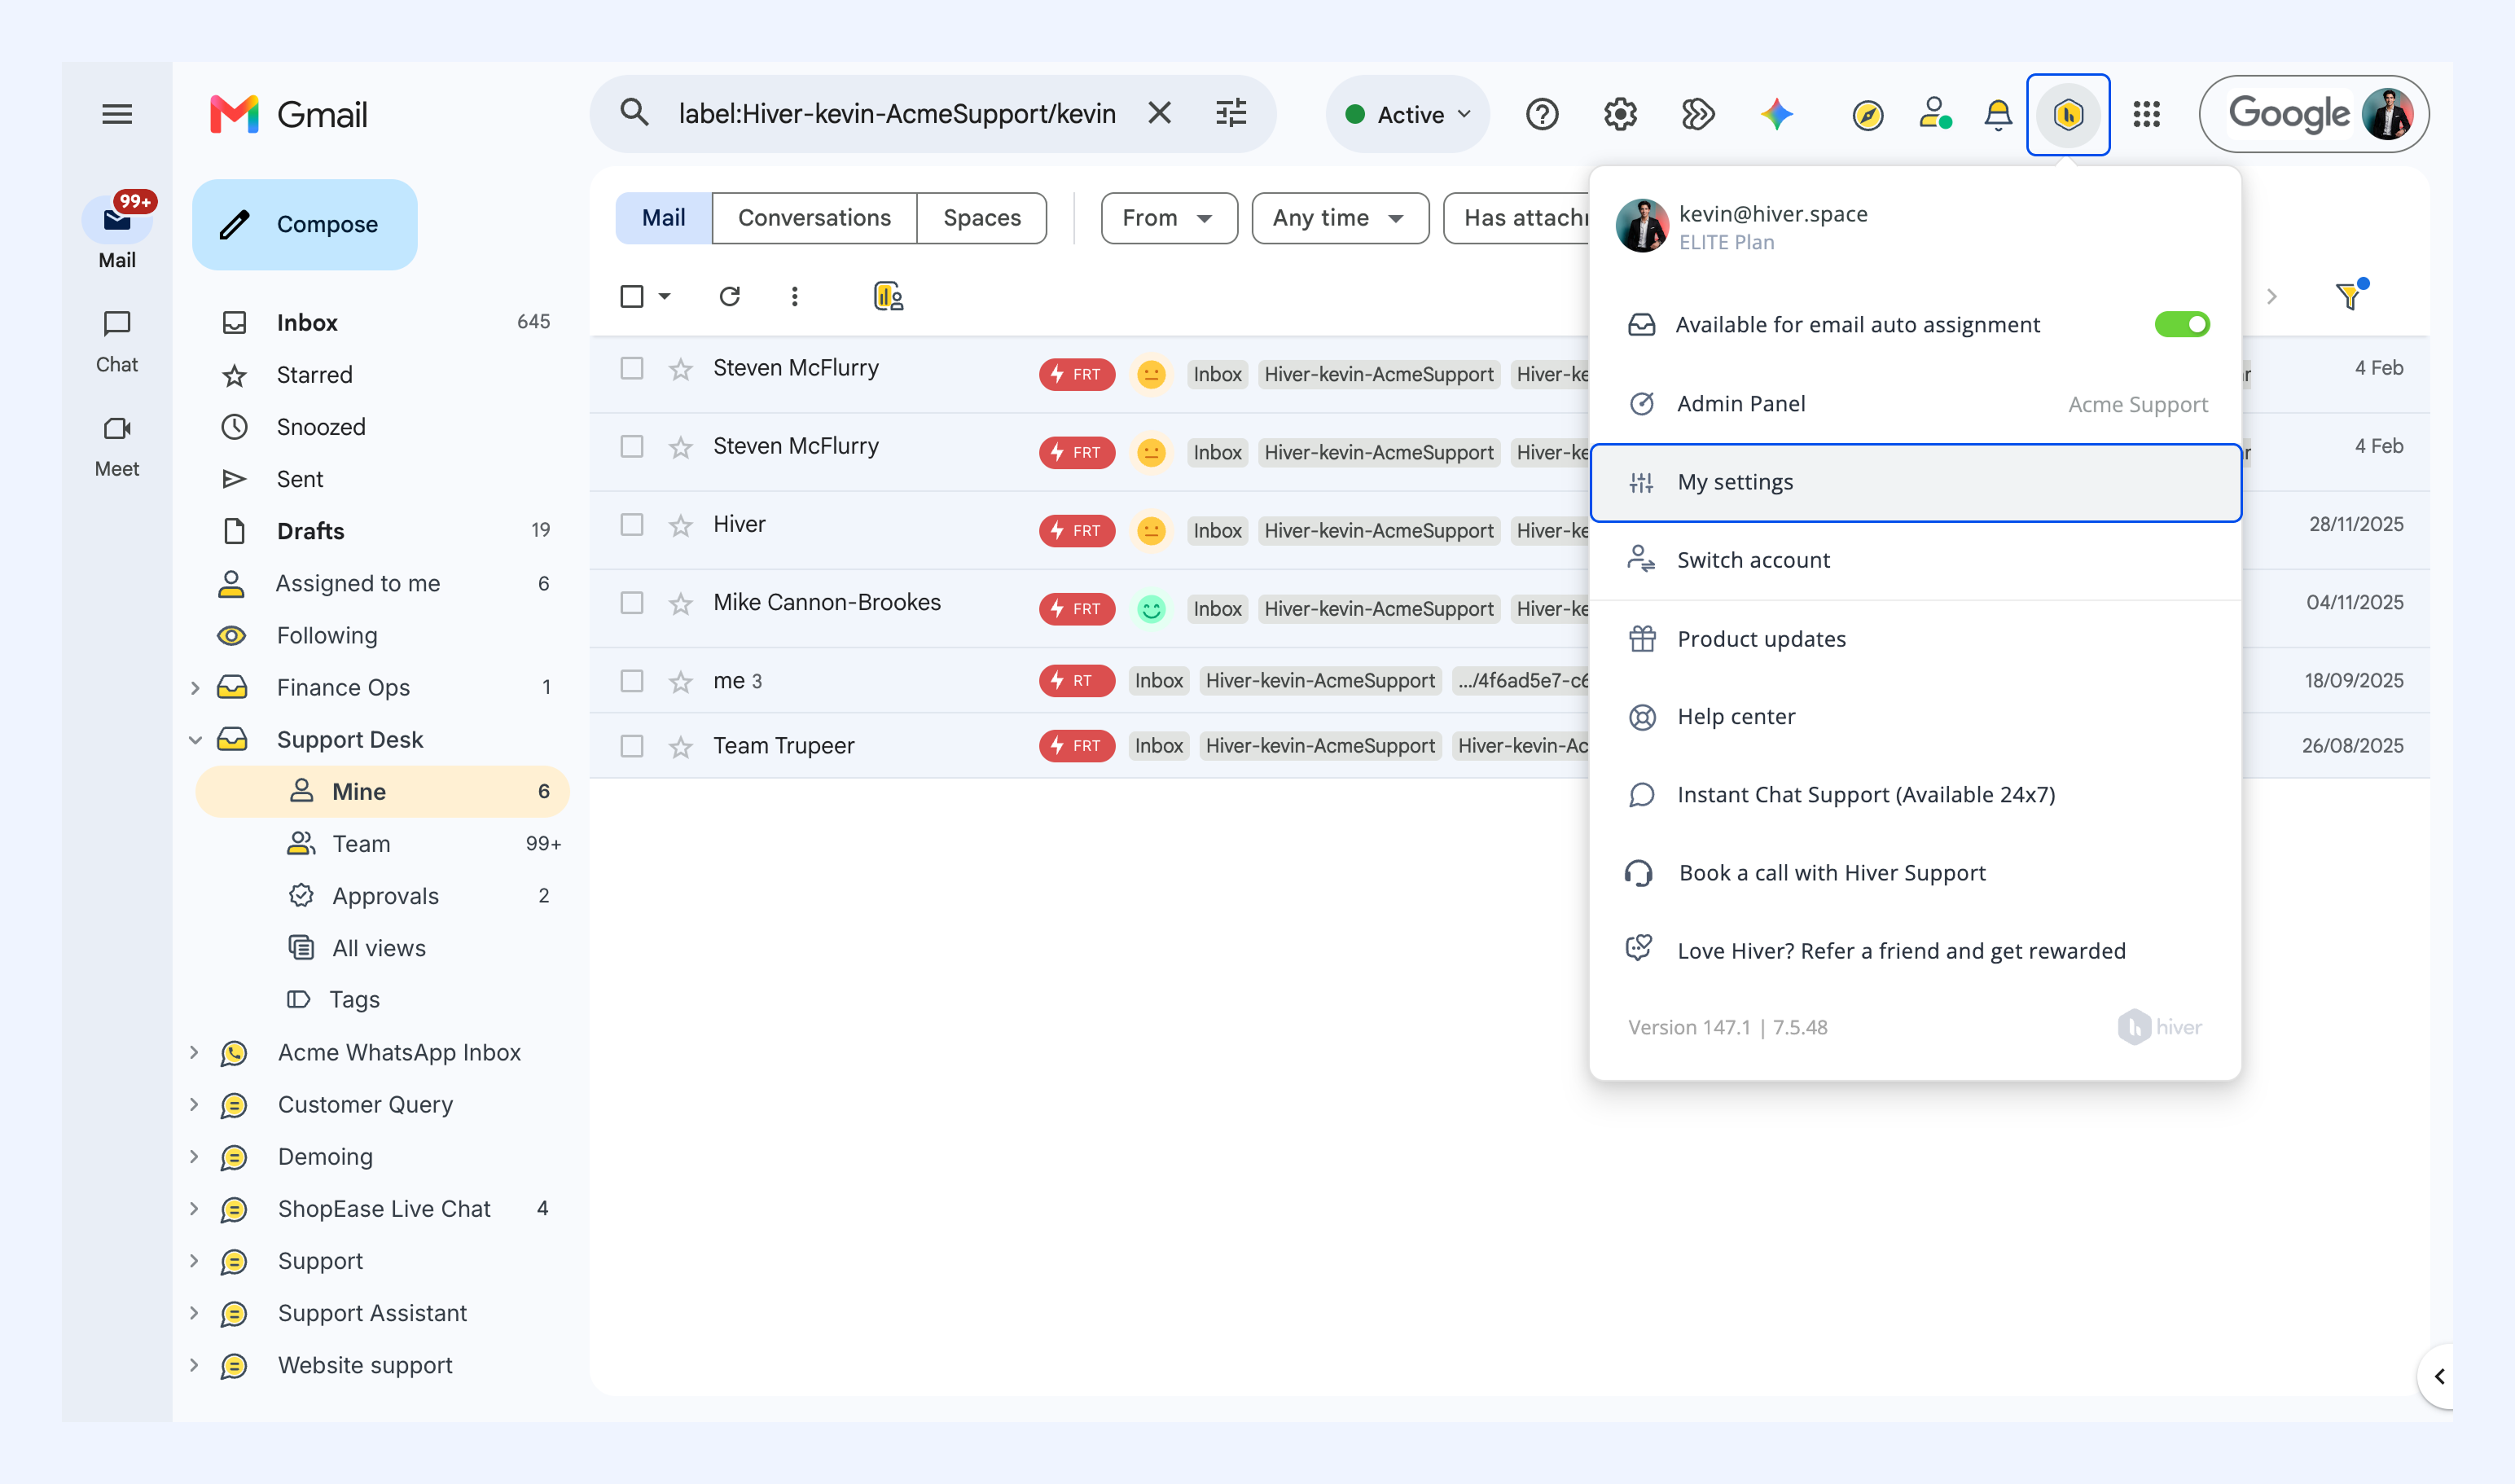Open the main menu hamburger icon

tap(117, 114)
